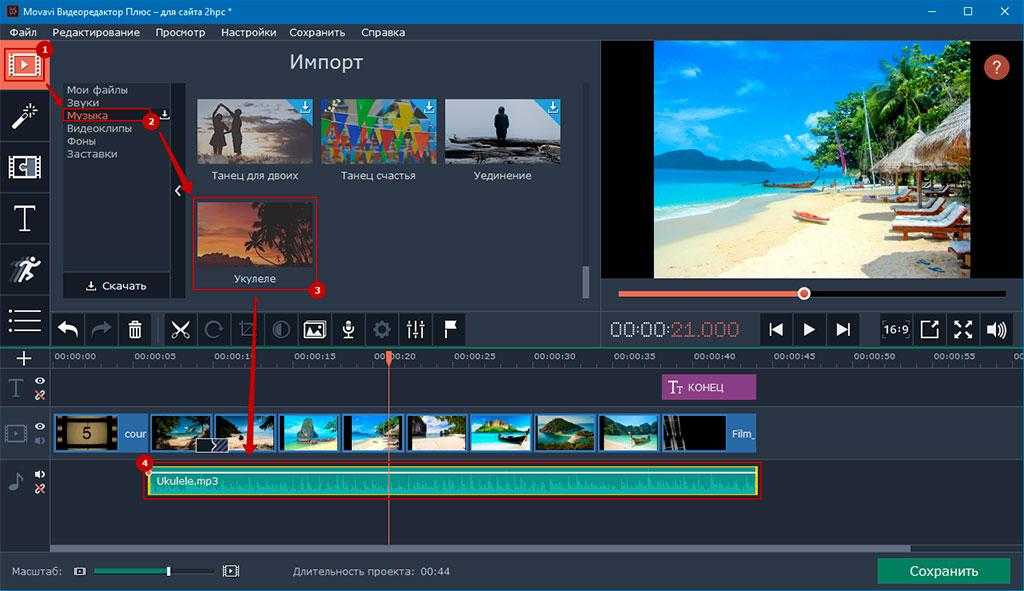
Task: Click the preview playback progress slider handle
Action: click(x=804, y=294)
